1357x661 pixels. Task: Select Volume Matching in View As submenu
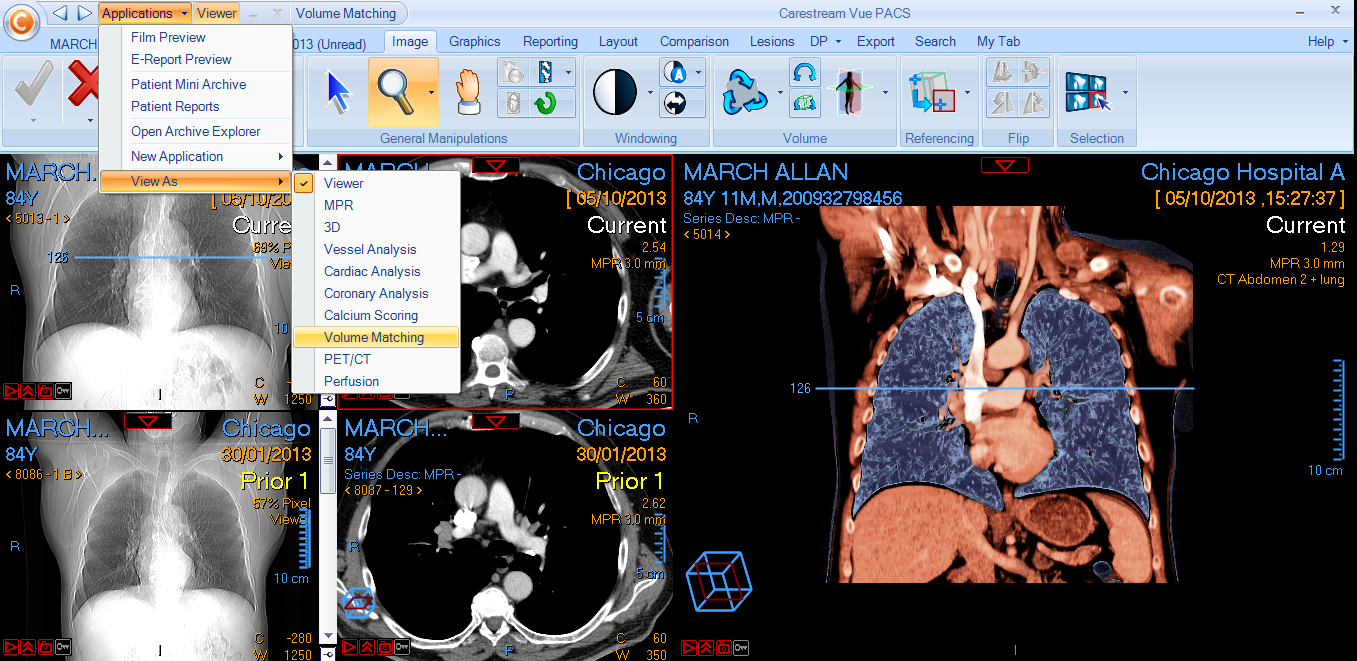click(376, 337)
